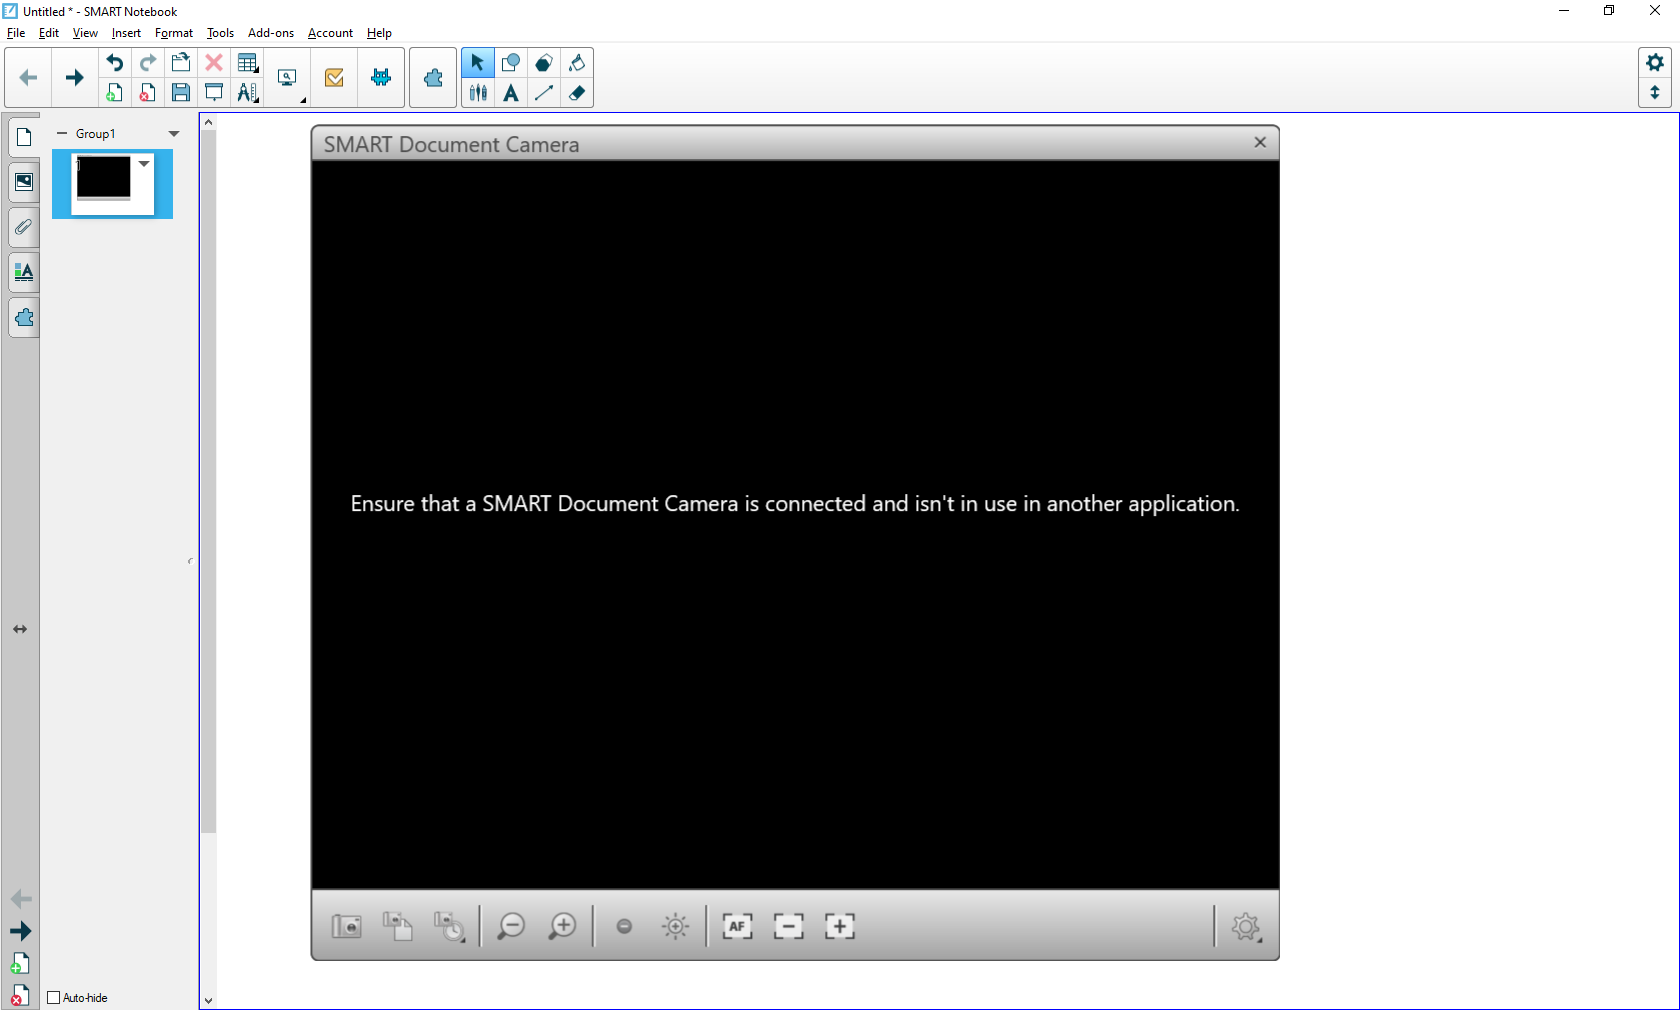Zoom in the document camera view

[x=563, y=926]
